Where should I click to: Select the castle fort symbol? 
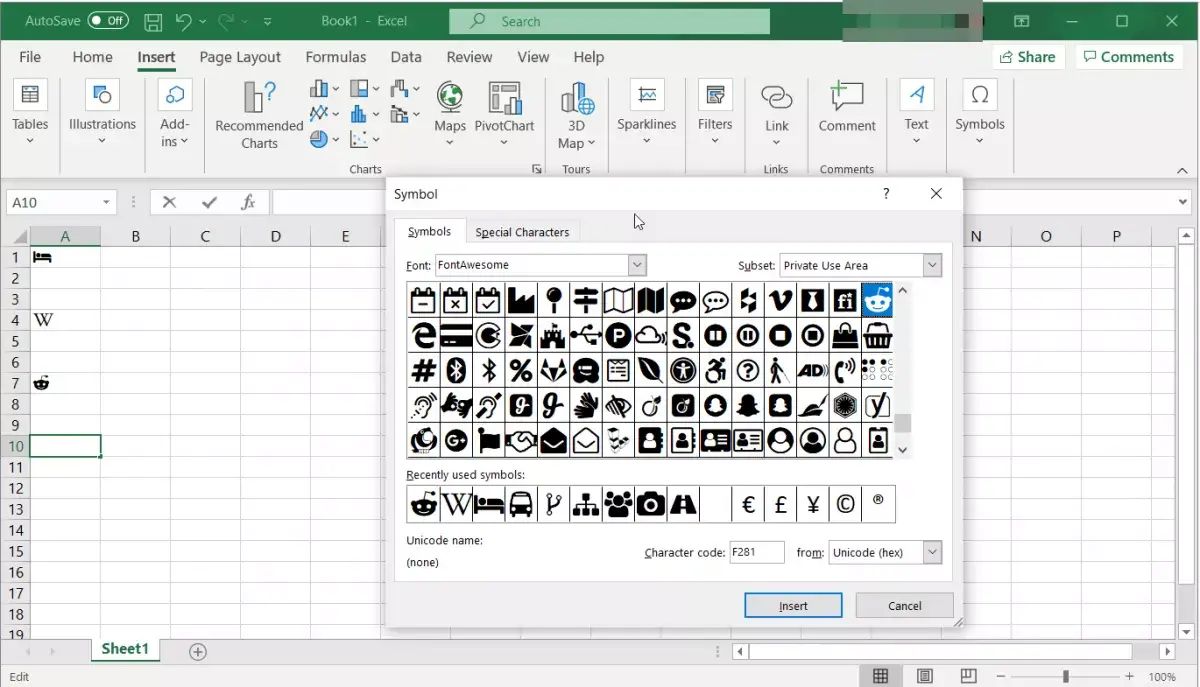553,335
